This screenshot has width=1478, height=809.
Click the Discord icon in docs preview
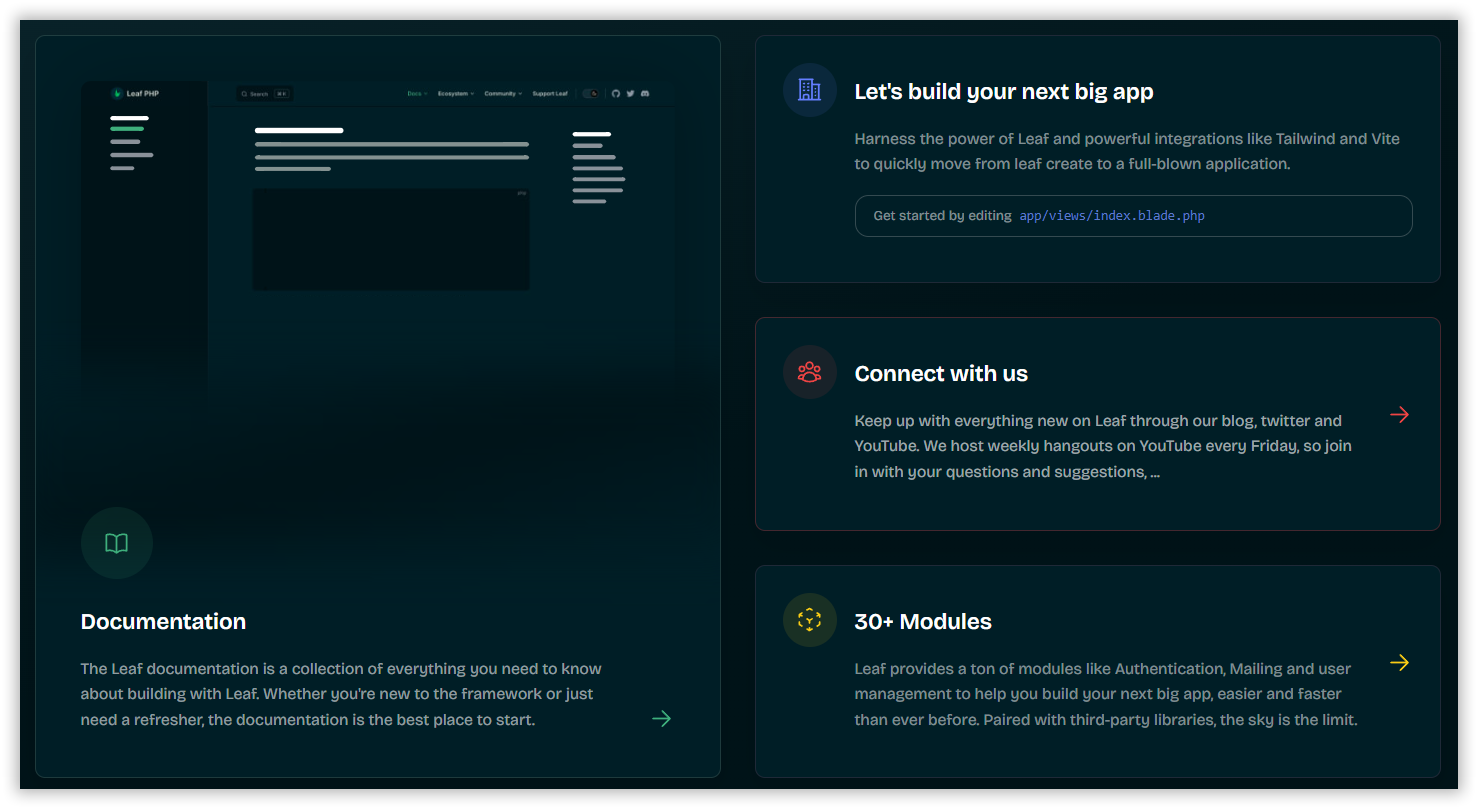point(645,94)
